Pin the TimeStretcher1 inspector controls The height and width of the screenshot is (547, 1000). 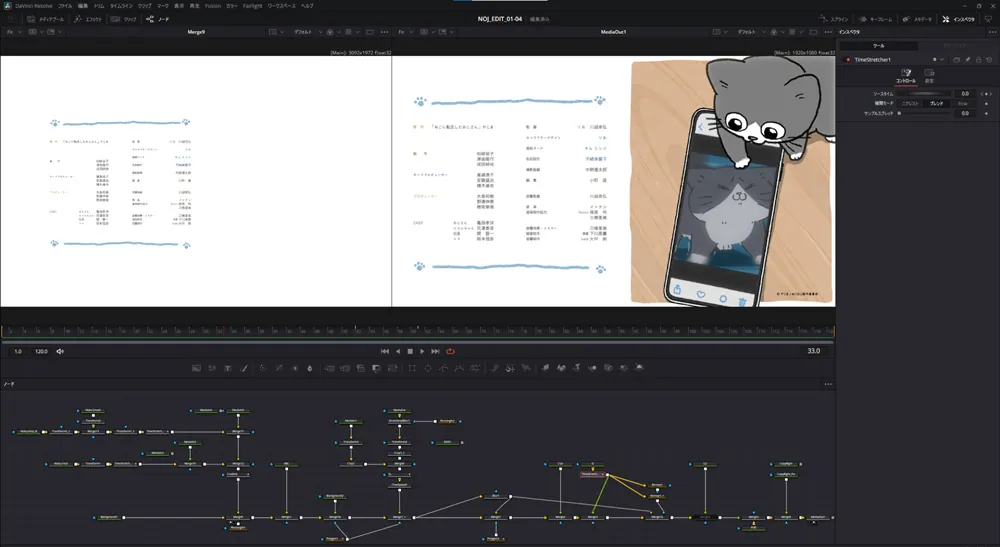(967, 60)
